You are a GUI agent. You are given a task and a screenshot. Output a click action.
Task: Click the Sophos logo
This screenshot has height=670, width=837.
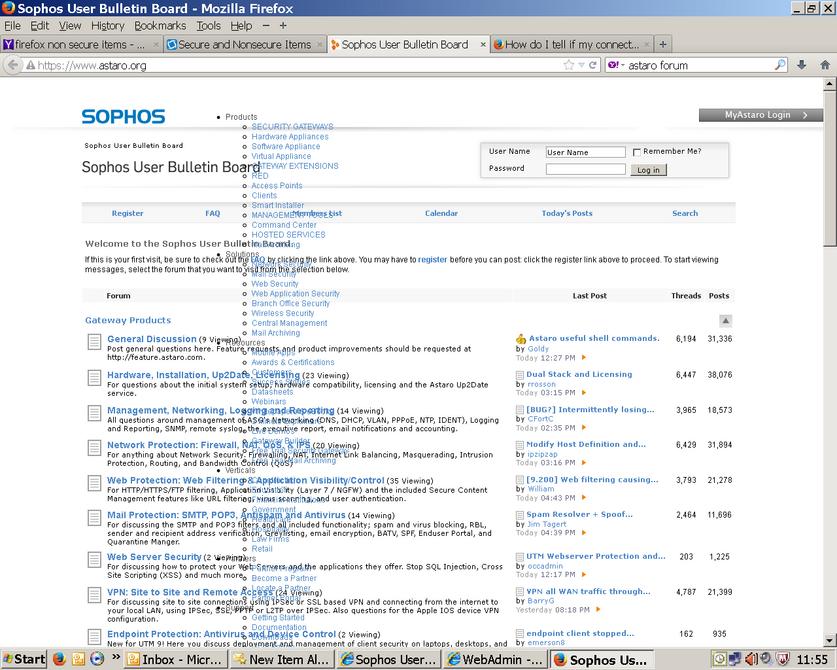[x=123, y=116]
